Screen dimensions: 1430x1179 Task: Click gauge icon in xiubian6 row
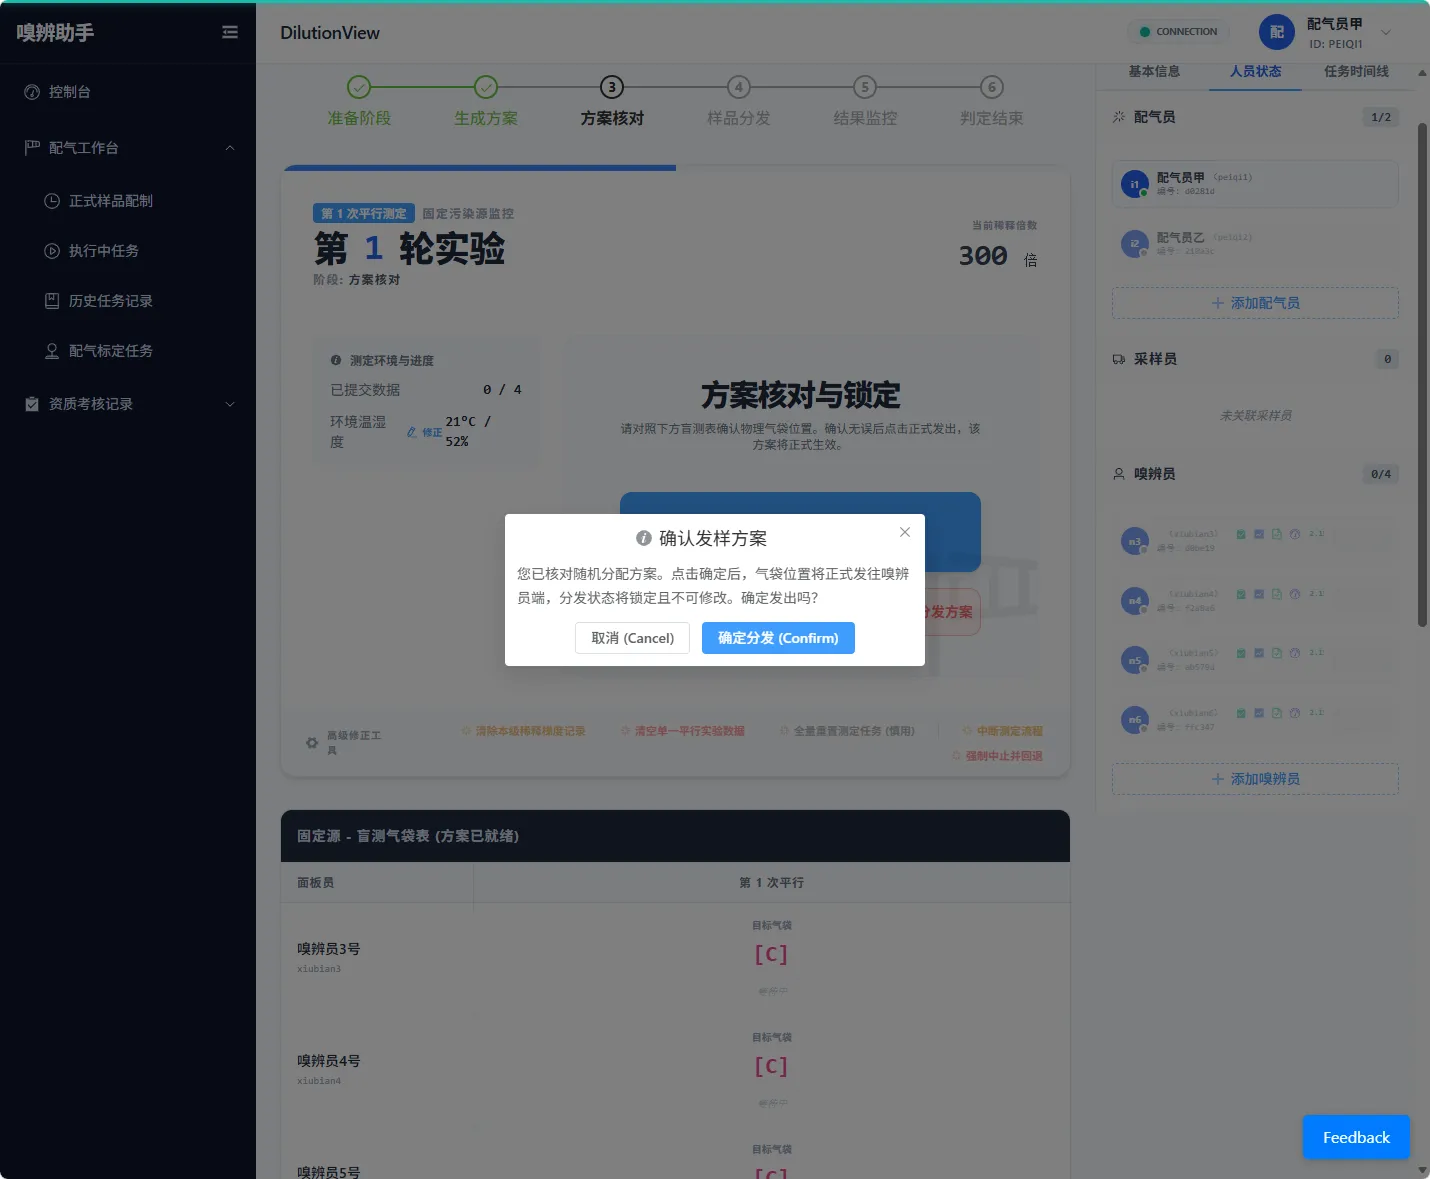coord(1295,713)
